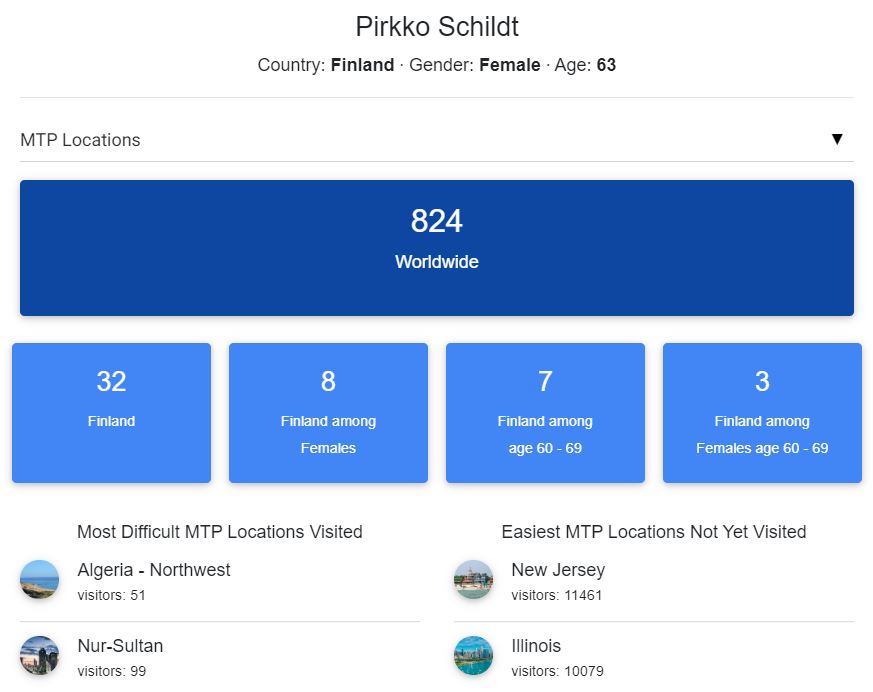Screen dimensions: 873x692
Task: Click the Nur-Sultan round photo icon
Action: tap(40, 656)
